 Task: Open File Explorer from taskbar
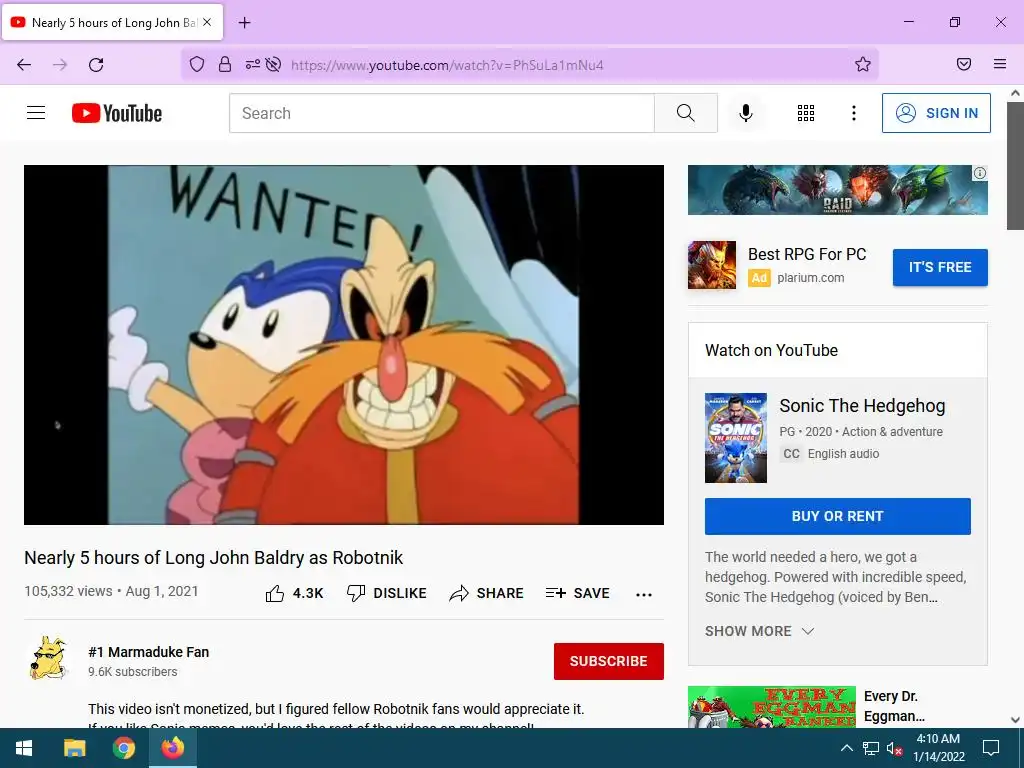tap(74, 748)
